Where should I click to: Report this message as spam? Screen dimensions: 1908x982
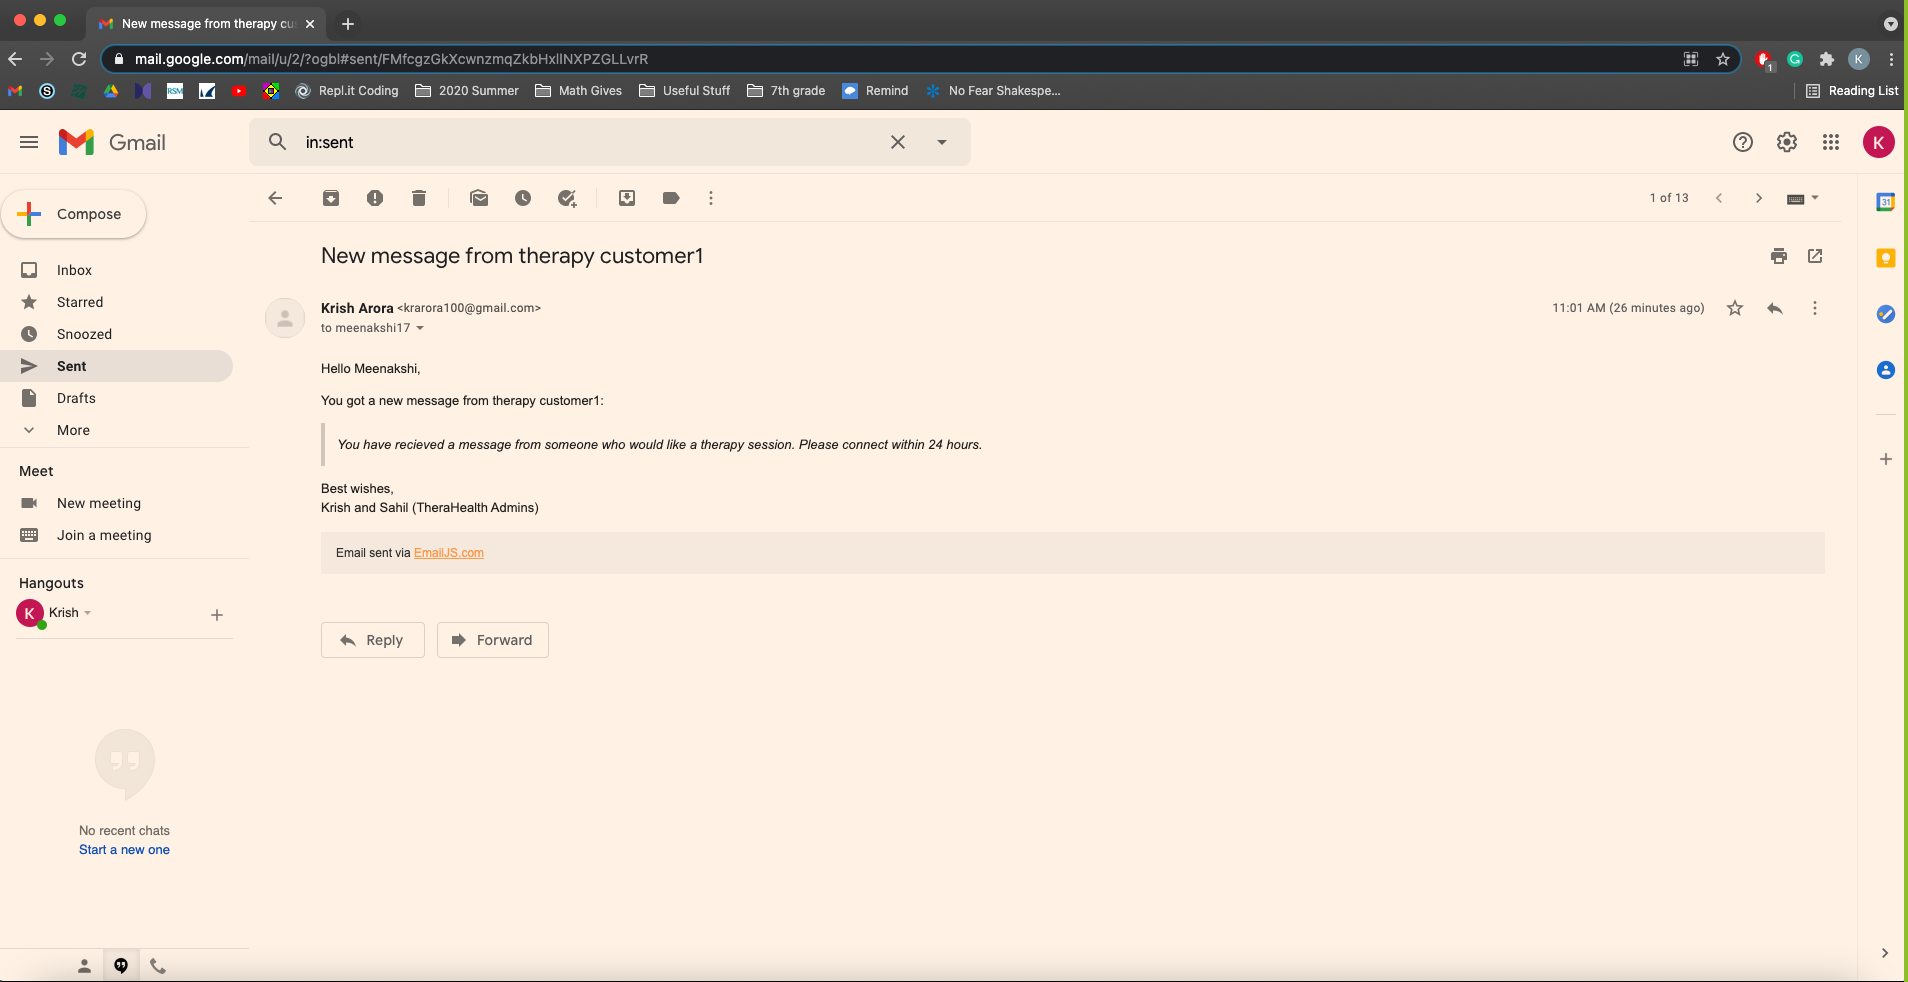click(375, 198)
